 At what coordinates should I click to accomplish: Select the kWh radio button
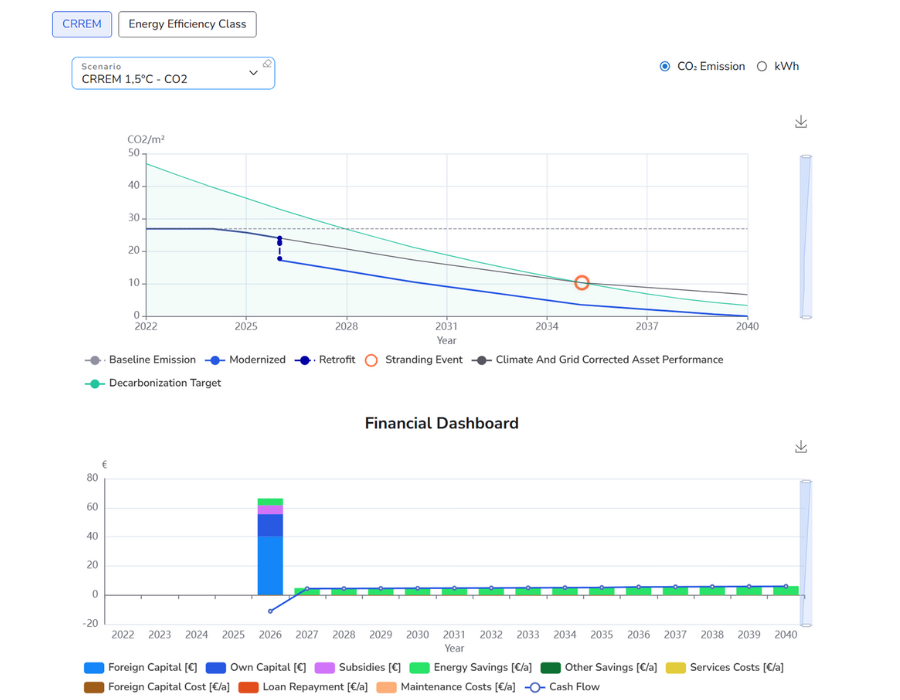pos(762,66)
